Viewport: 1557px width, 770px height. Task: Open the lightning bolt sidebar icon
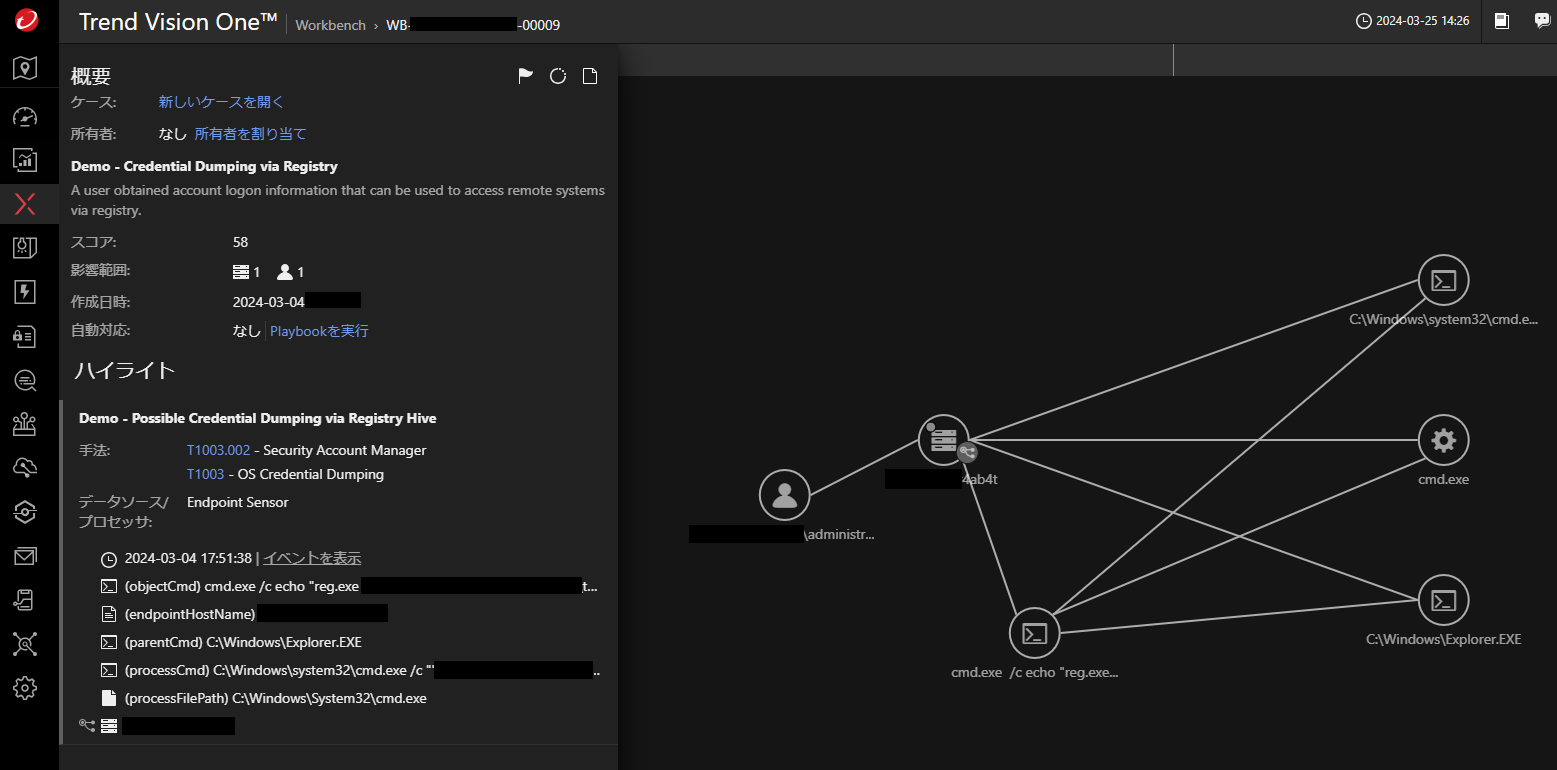click(25, 291)
